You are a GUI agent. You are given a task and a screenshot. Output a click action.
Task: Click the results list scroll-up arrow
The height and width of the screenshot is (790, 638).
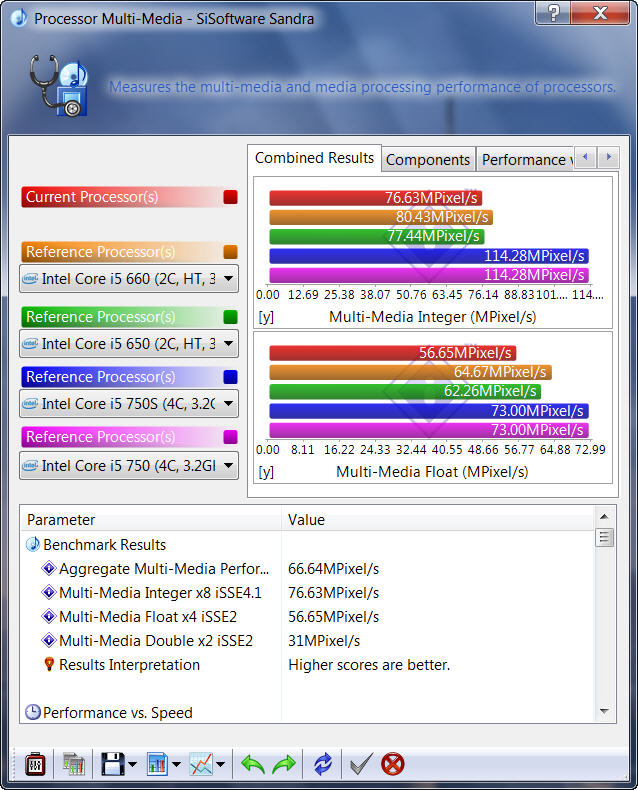pos(604,516)
